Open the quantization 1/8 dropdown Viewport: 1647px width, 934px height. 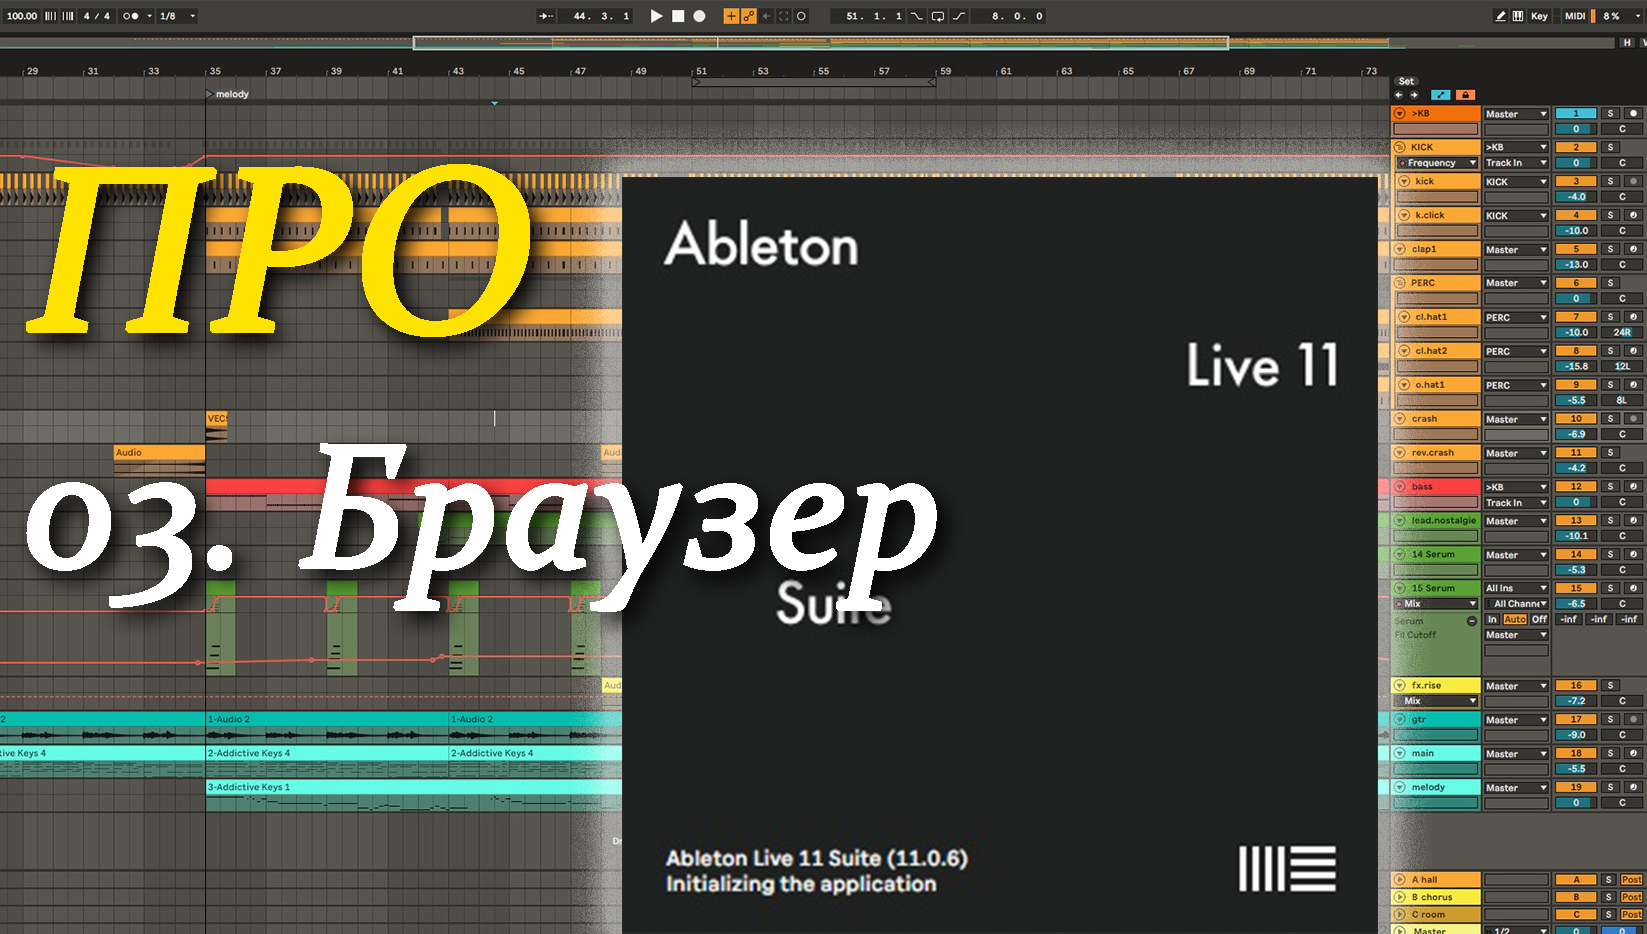[x=178, y=16]
